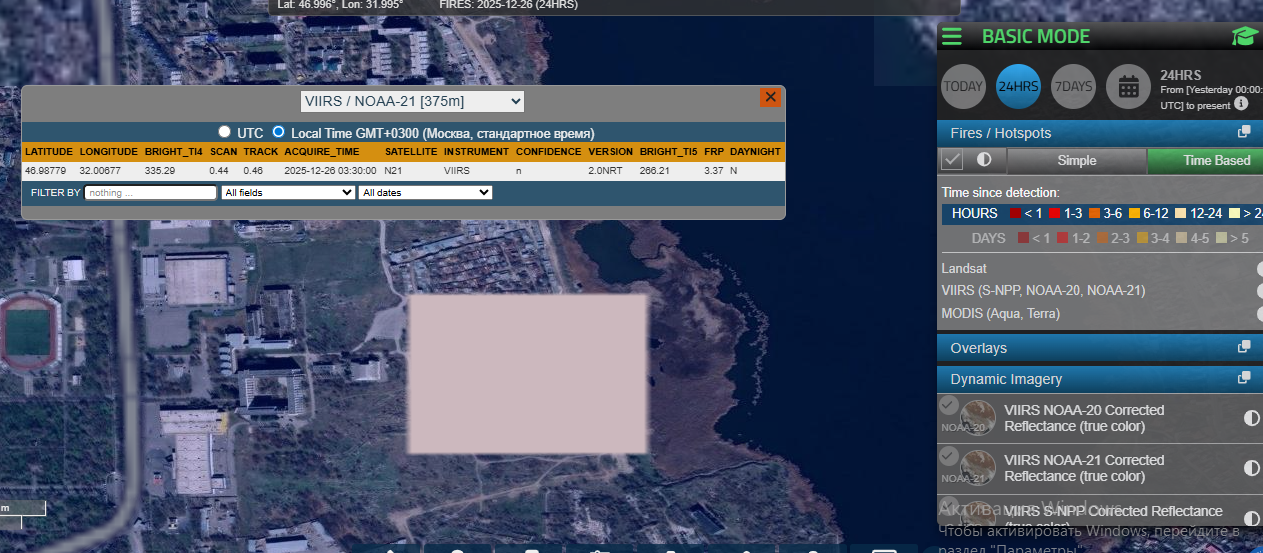1263x553 pixels.
Task: Open the VIIRS / NOAA-21 [375m] dropdown
Action: (412, 101)
